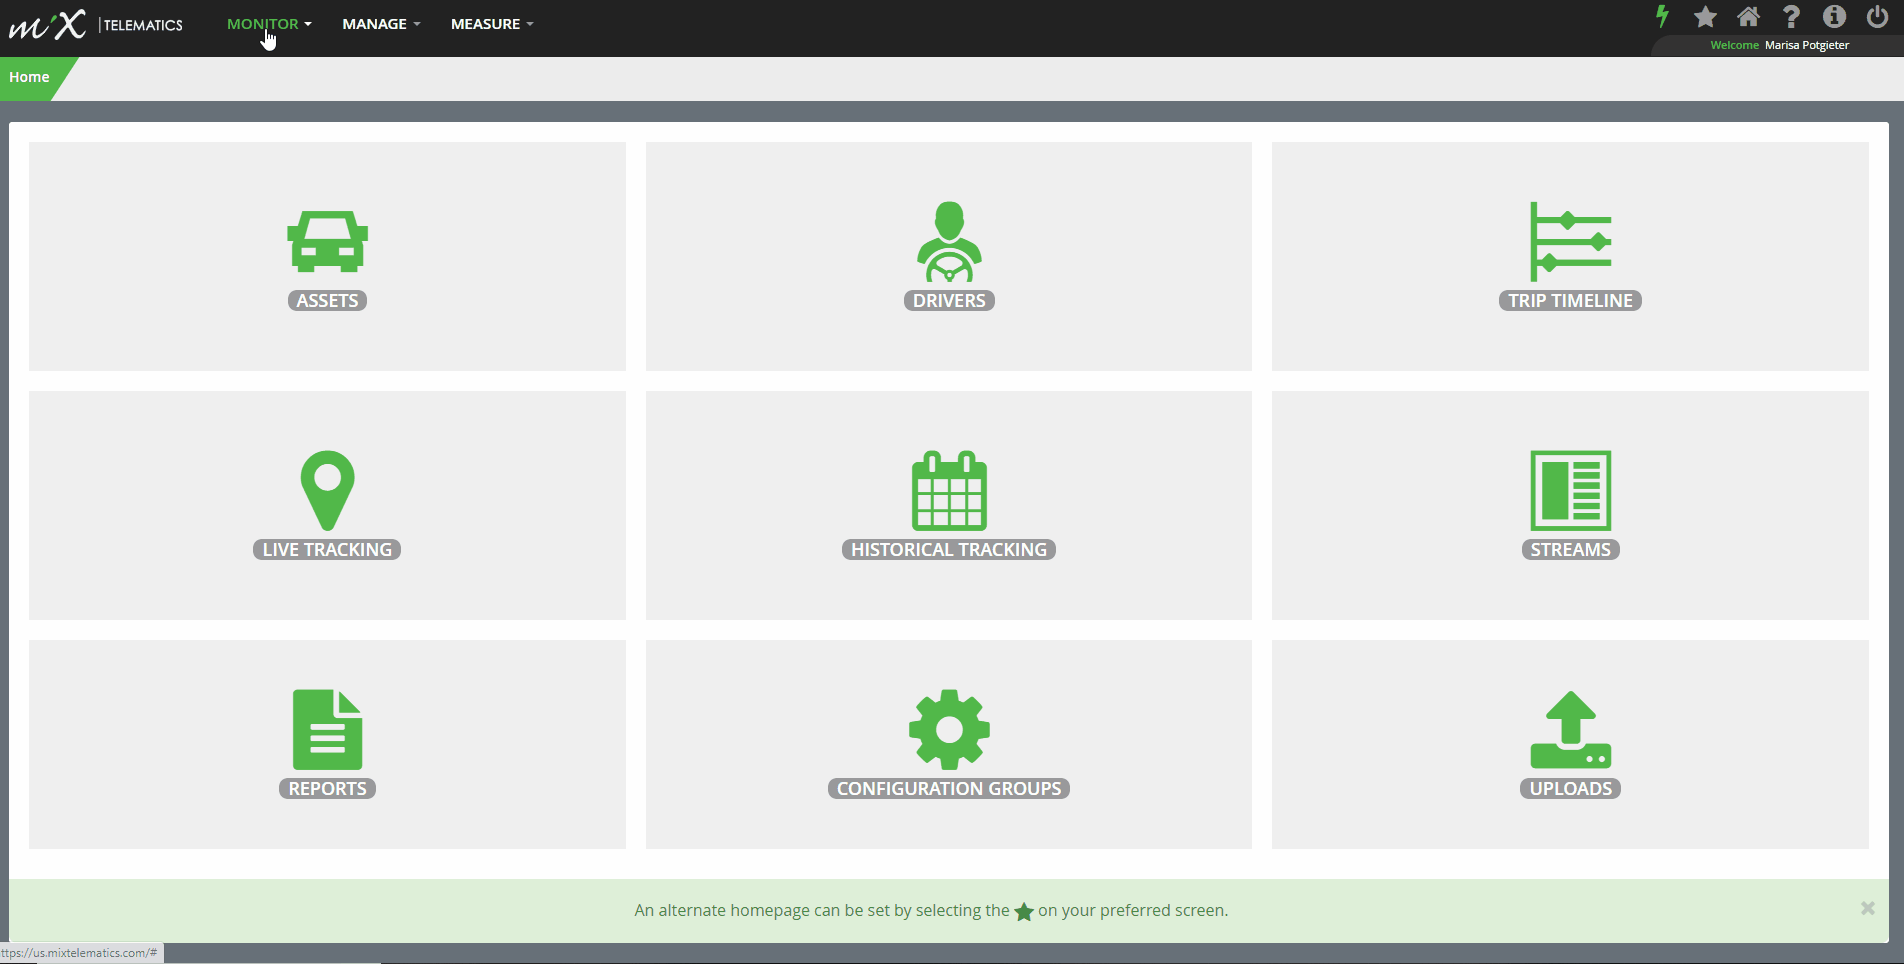1904x964 pixels.
Task: Click the lightning bolt icon in header
Action: tap(1662, 16)
